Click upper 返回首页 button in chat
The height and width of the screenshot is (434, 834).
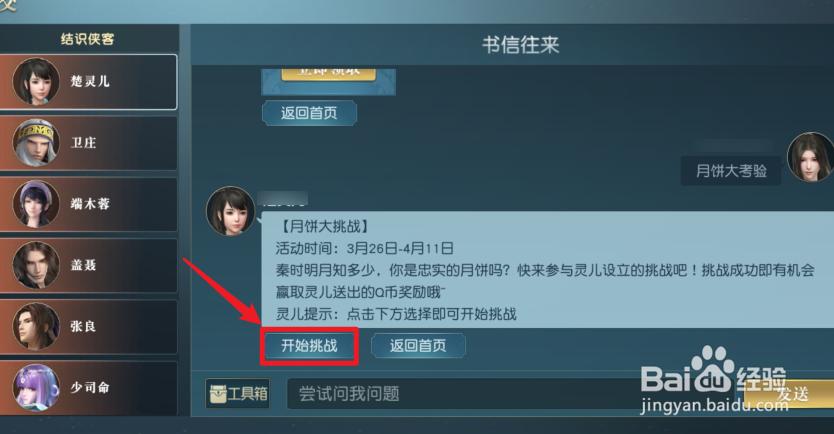coord(309,113)
